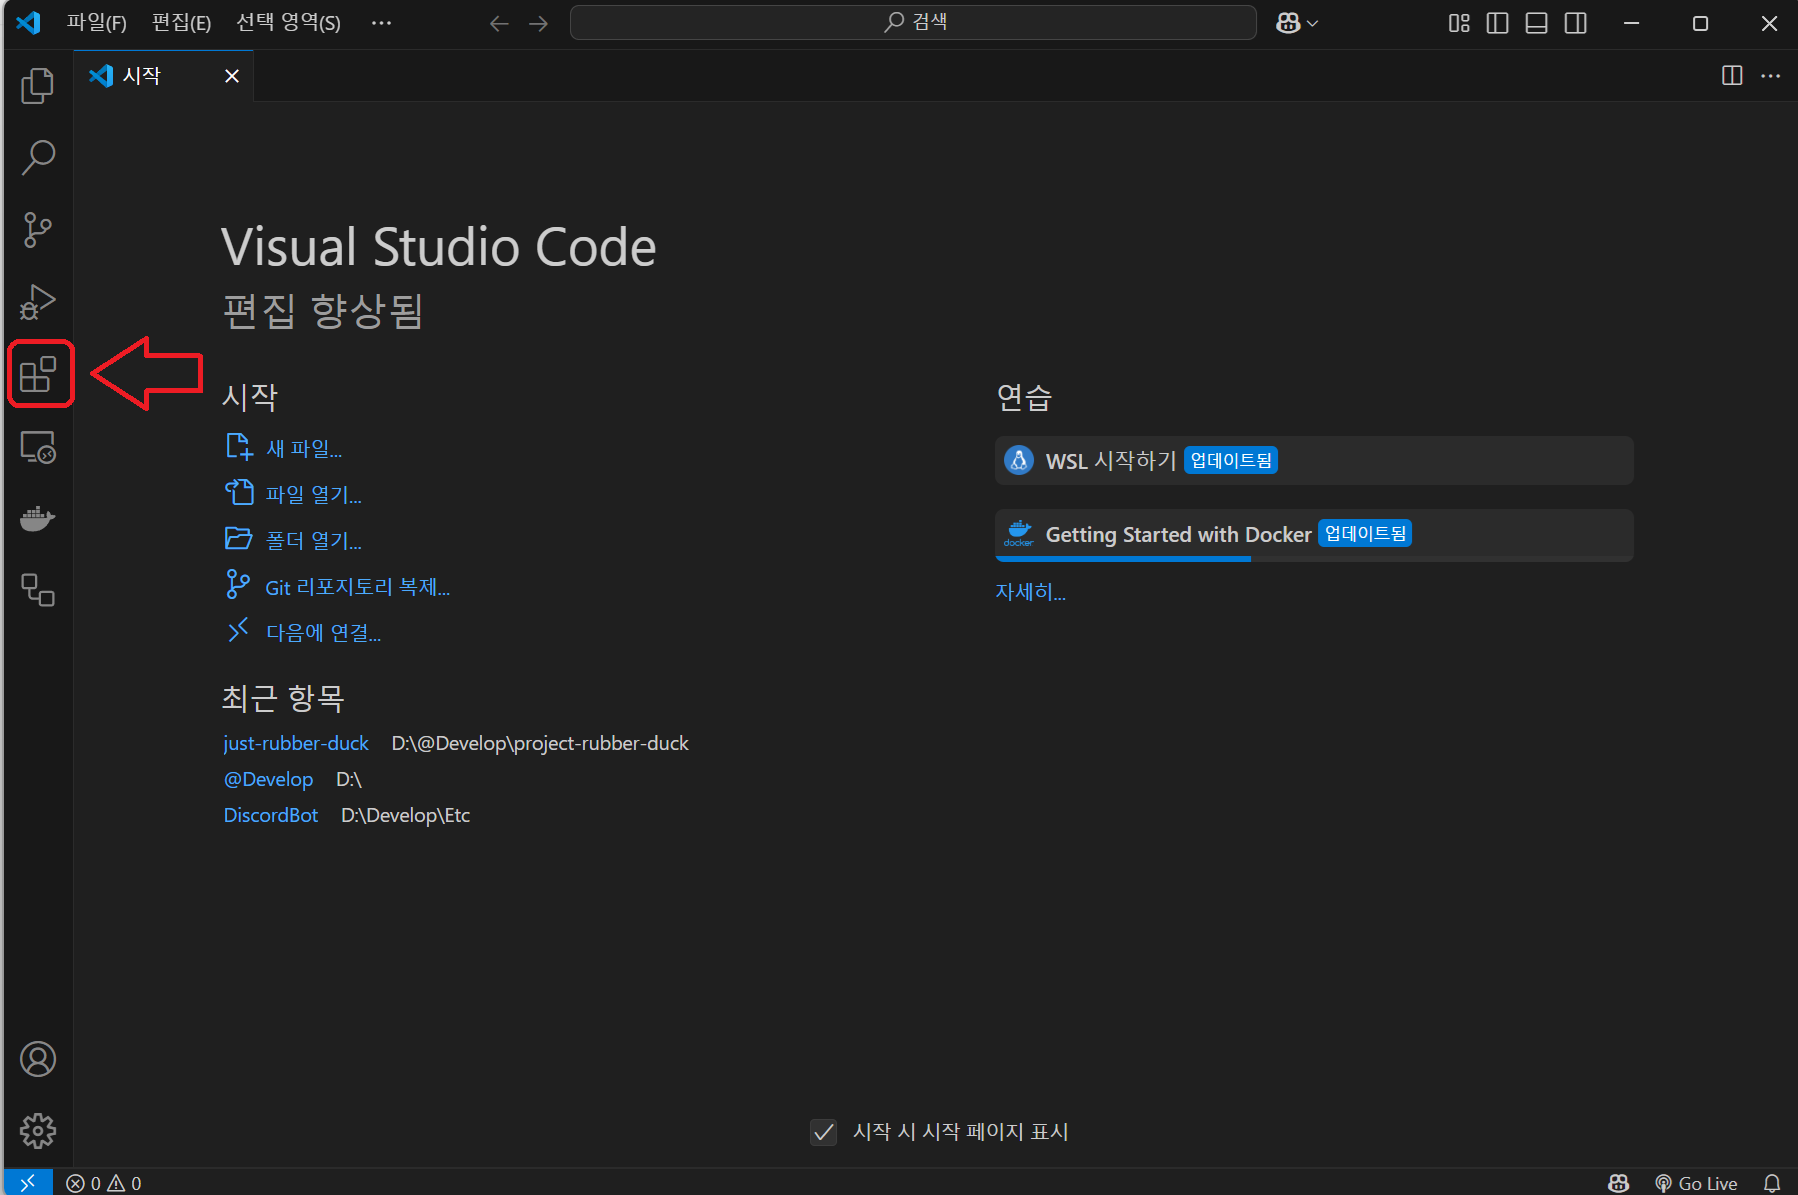The image size is (1798, 1195).
Task: Open recent folder DiscordBot
Action: [x=271, y=815]
